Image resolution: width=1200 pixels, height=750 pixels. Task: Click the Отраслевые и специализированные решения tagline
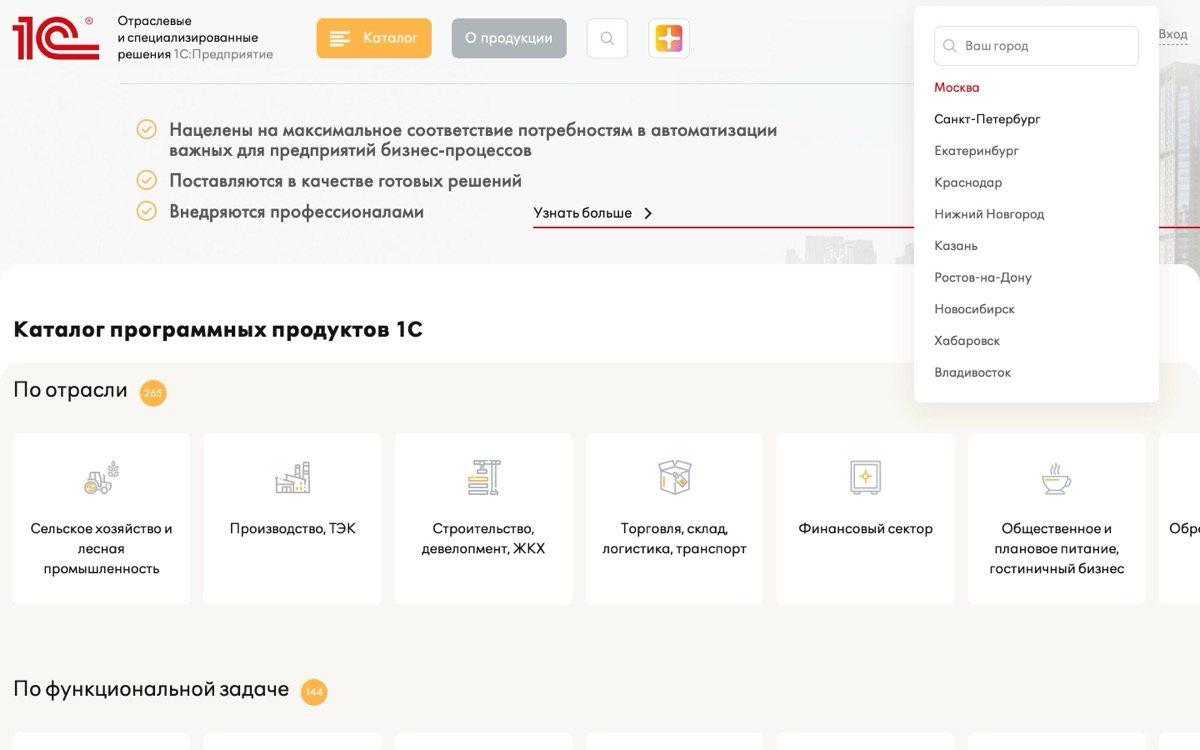coord(195,38)
